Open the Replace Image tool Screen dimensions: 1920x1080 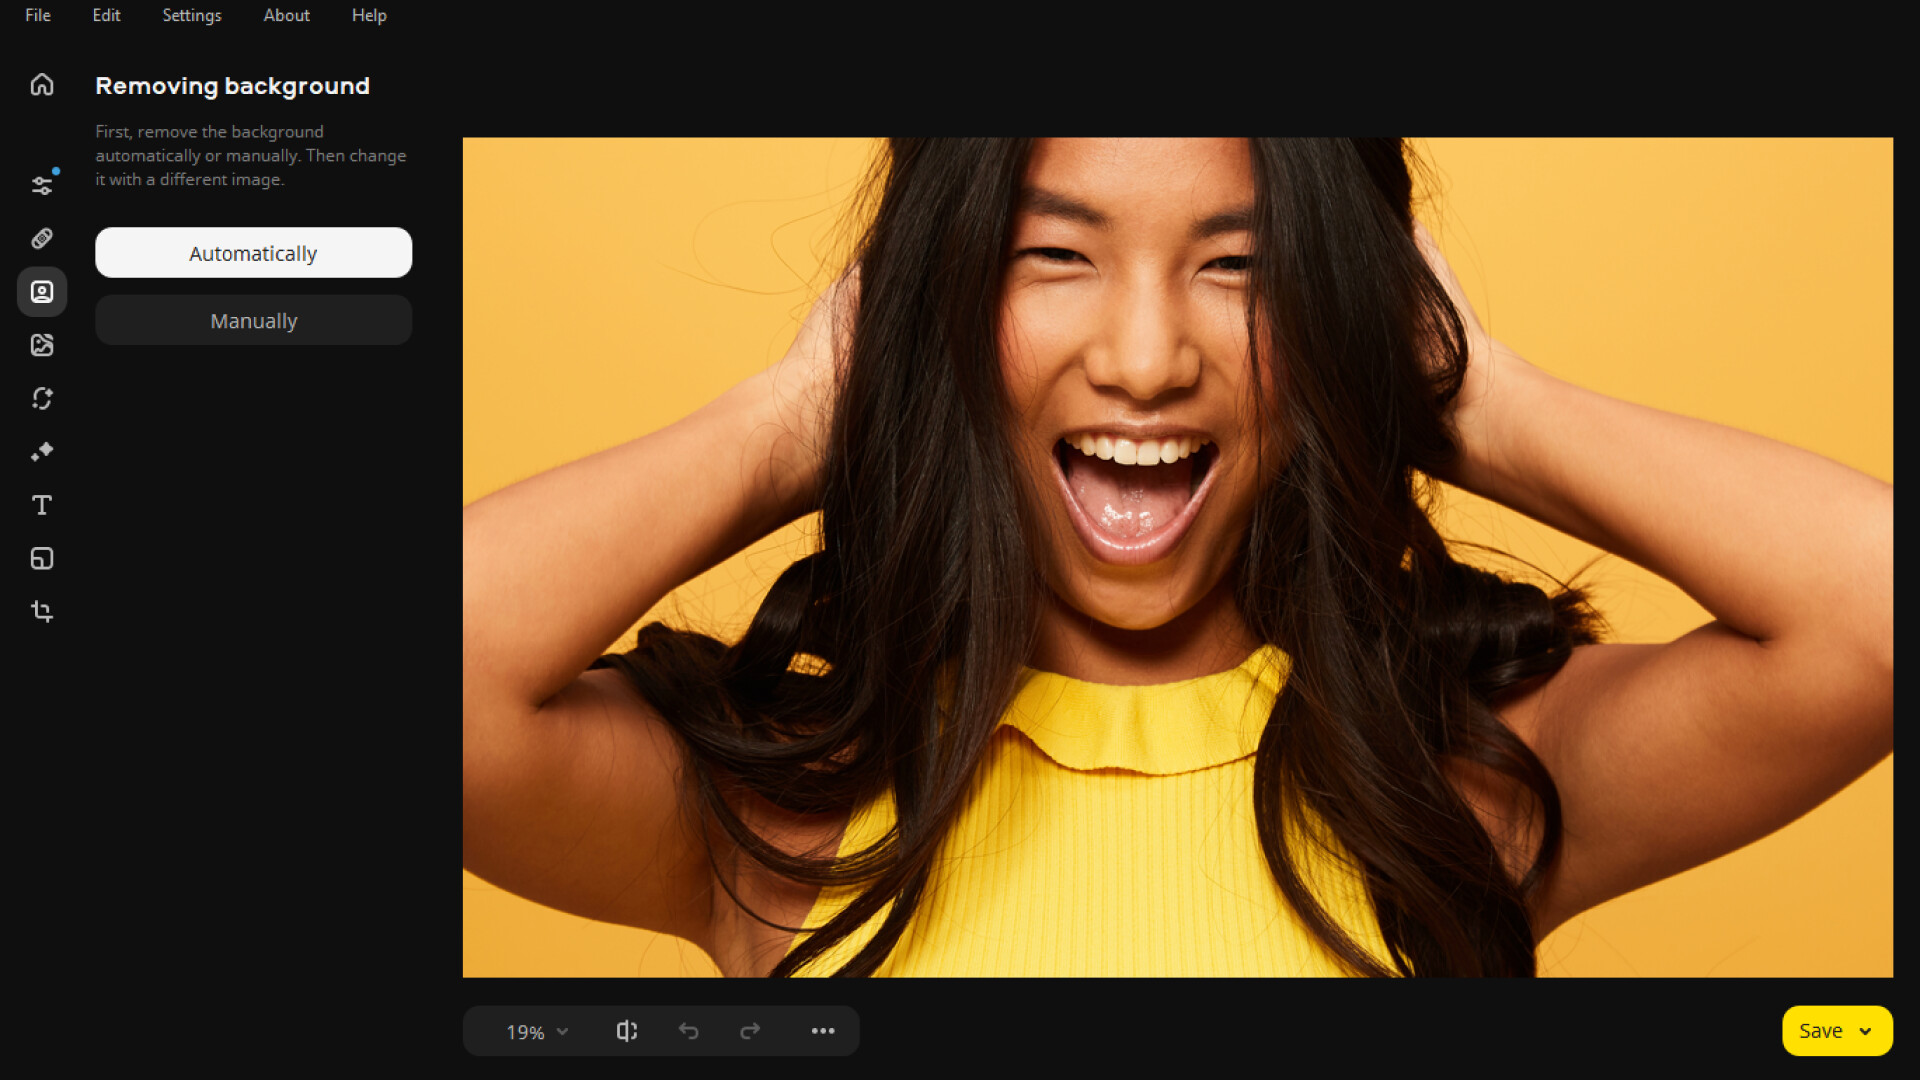[41, 345]
